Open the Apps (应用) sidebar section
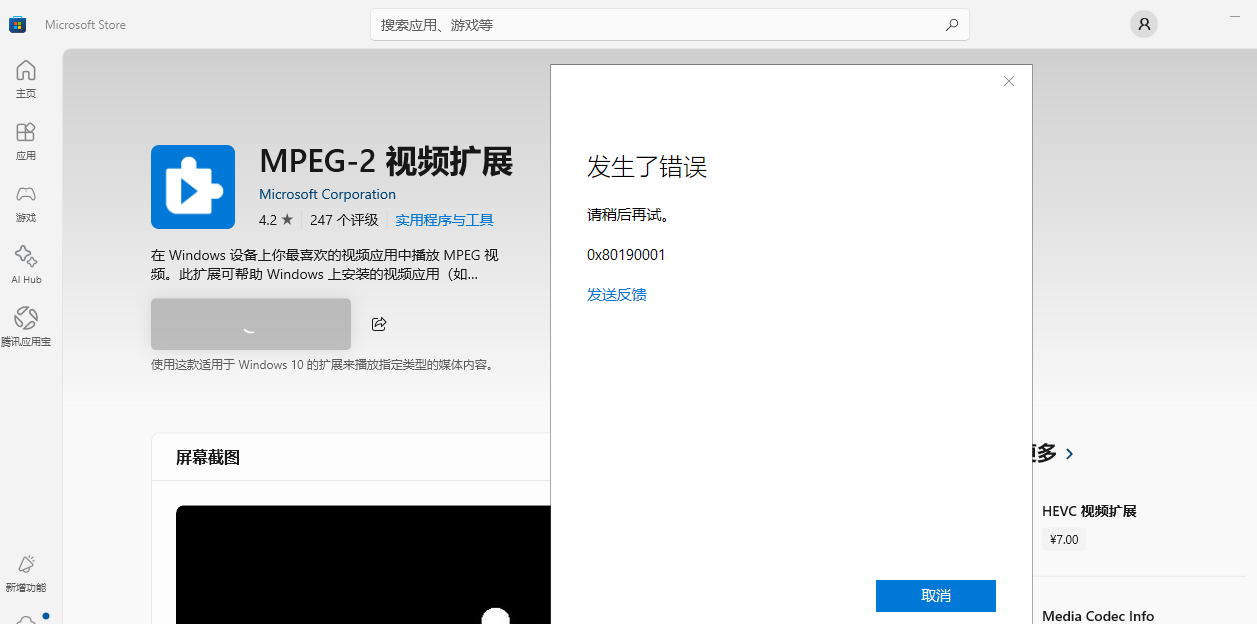Viewport: 1257px width, 624px height. [26, 141]
